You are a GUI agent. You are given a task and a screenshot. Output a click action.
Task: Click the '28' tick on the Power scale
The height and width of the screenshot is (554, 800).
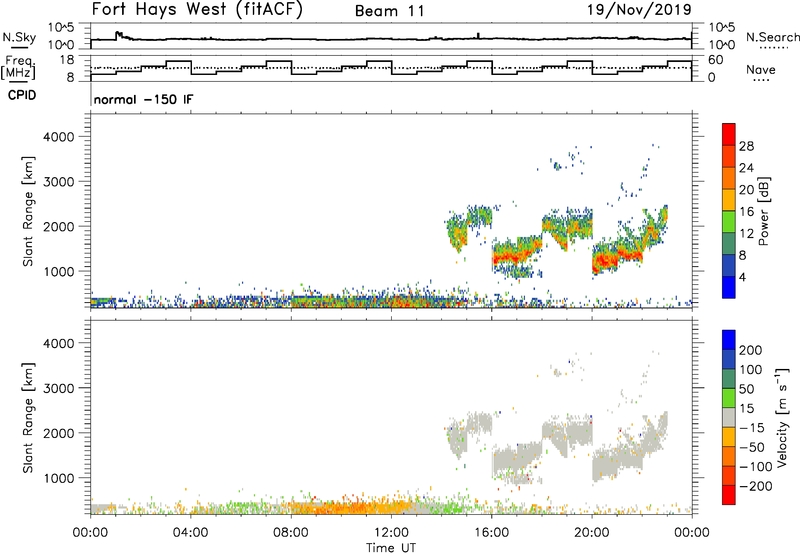[746, 146]
